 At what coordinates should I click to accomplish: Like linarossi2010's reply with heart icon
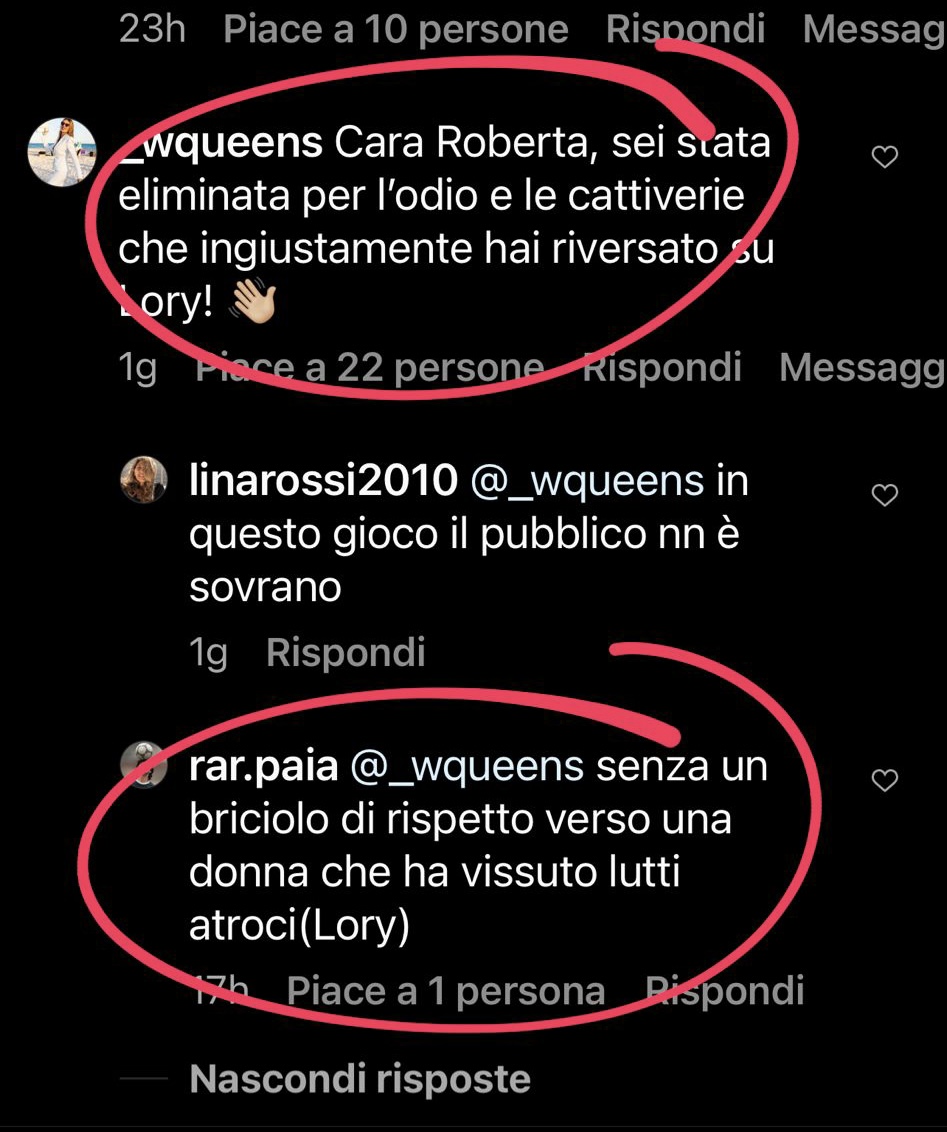point(884,495)
